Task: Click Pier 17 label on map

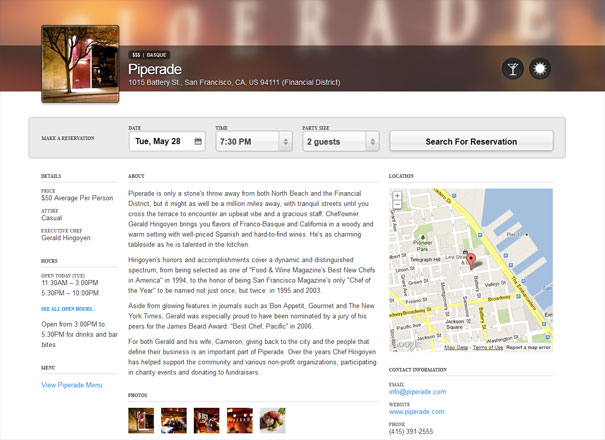Action: 515,235
